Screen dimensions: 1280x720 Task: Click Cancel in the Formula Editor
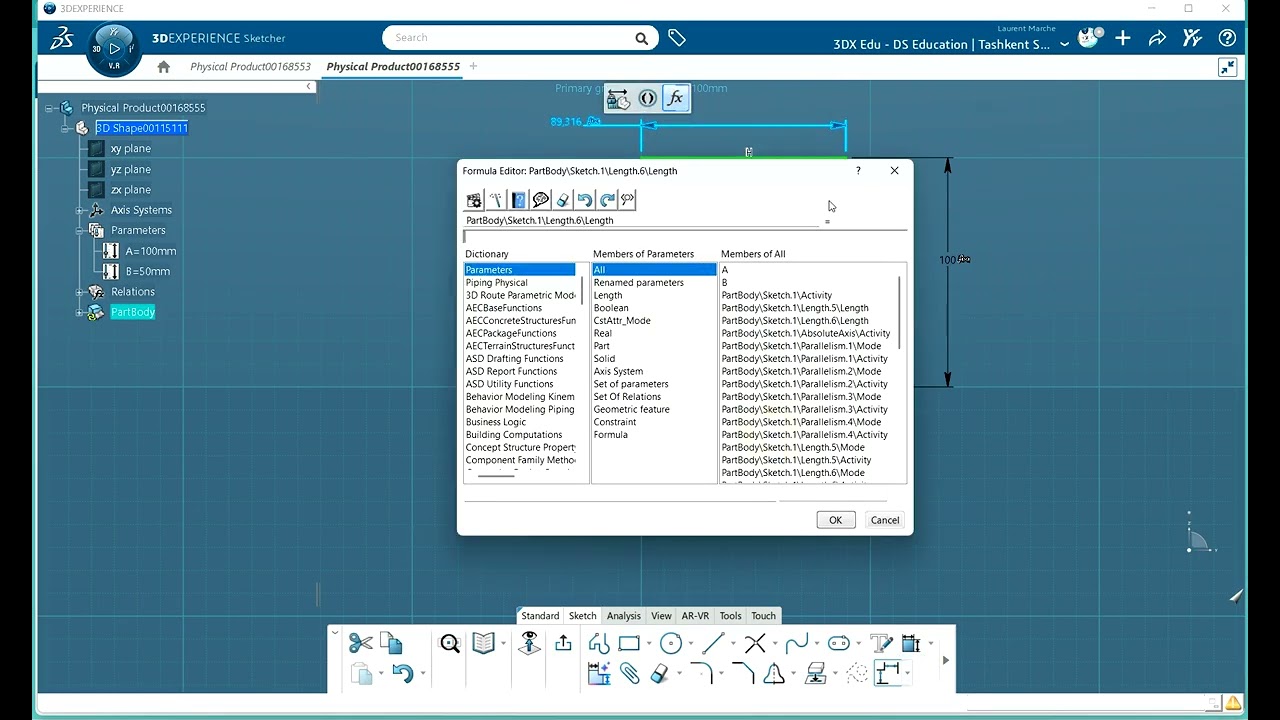tap(885, 520)
